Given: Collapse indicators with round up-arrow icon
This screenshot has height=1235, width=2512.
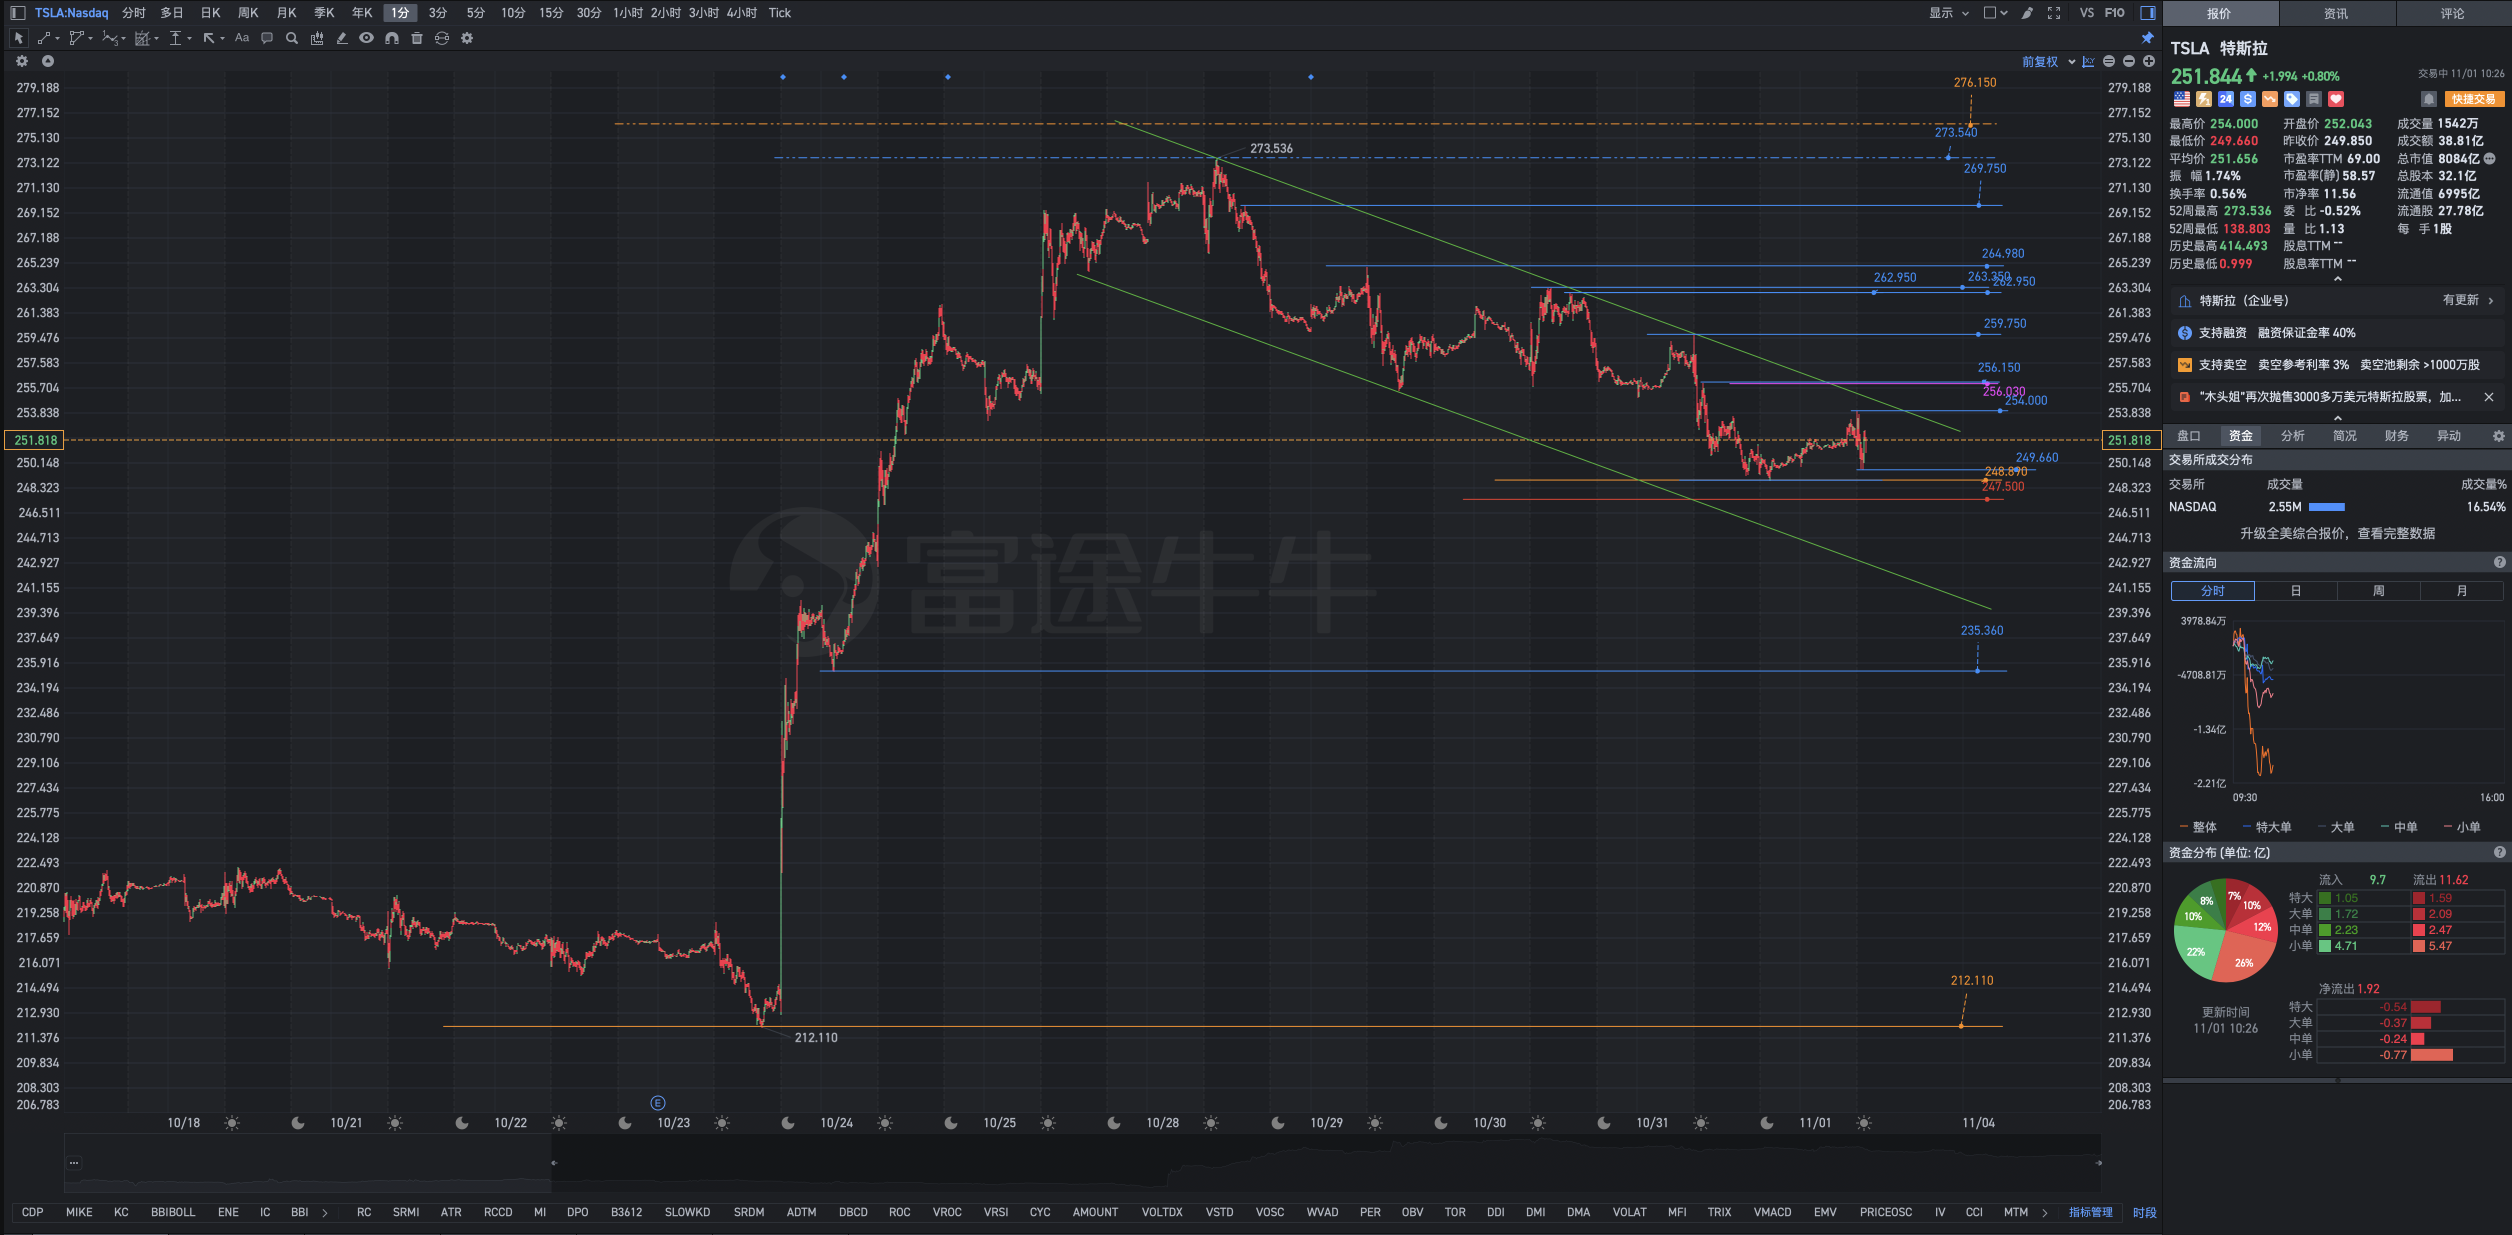Looking at the screenshot, I should tap(47, 61).
